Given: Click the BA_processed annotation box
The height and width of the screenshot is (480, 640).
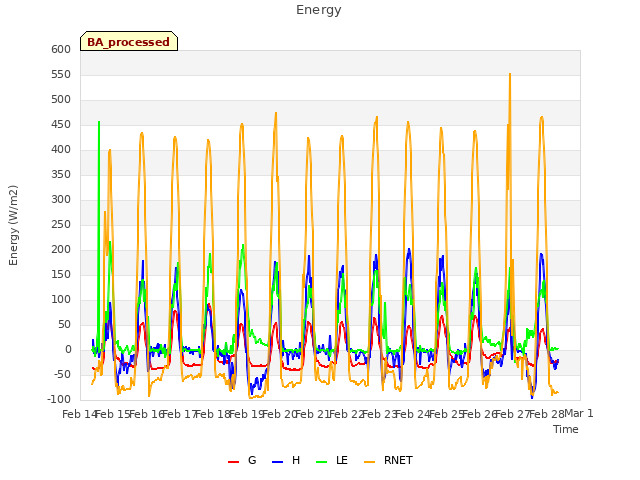Looking at the screenshot, I should pos(129,41).
